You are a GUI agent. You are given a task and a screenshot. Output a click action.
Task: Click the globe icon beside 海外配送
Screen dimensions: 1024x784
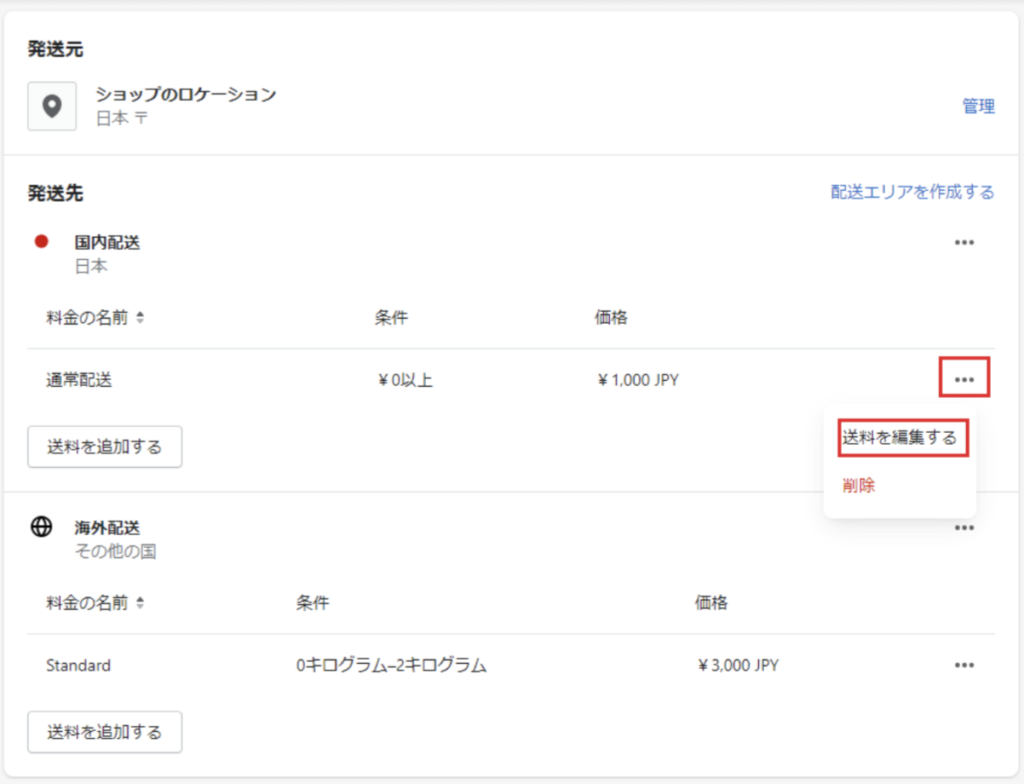coord(42,527)
